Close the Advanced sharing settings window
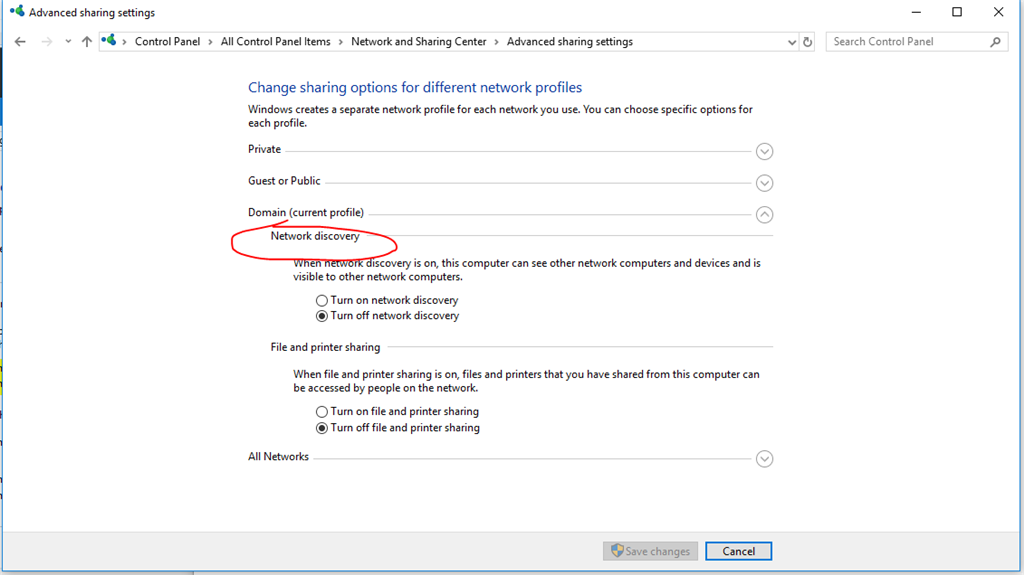1024x575 pixels. pos(999,12)
